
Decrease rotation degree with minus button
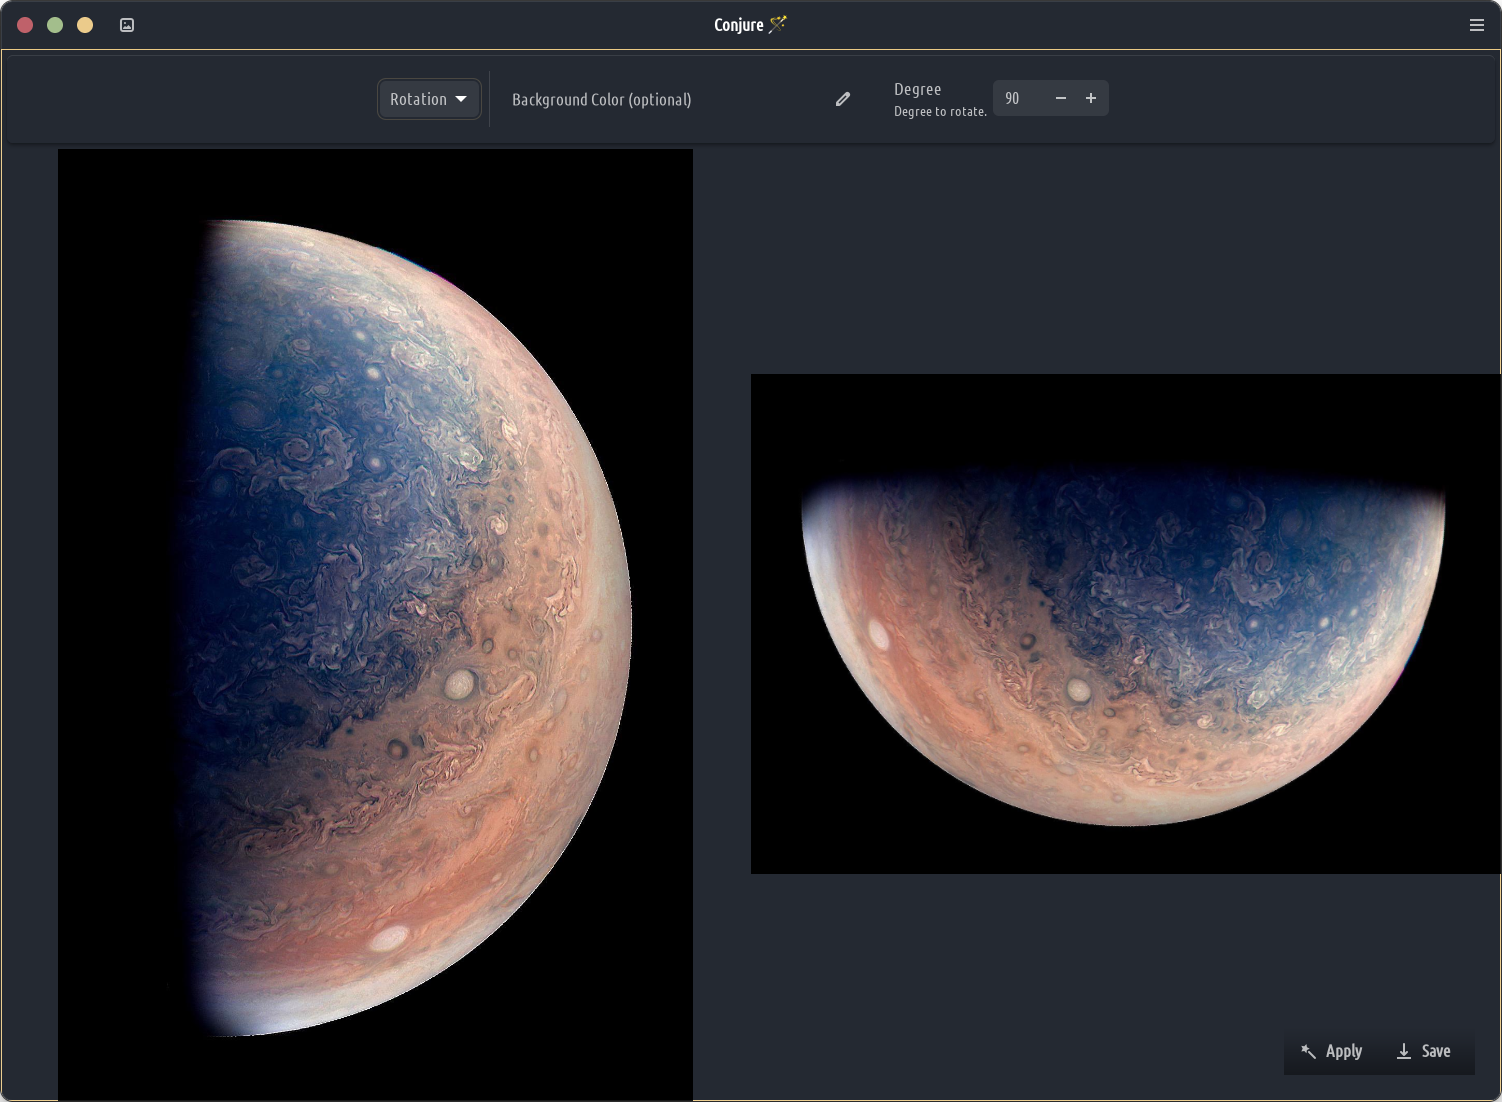[1061, 98]
